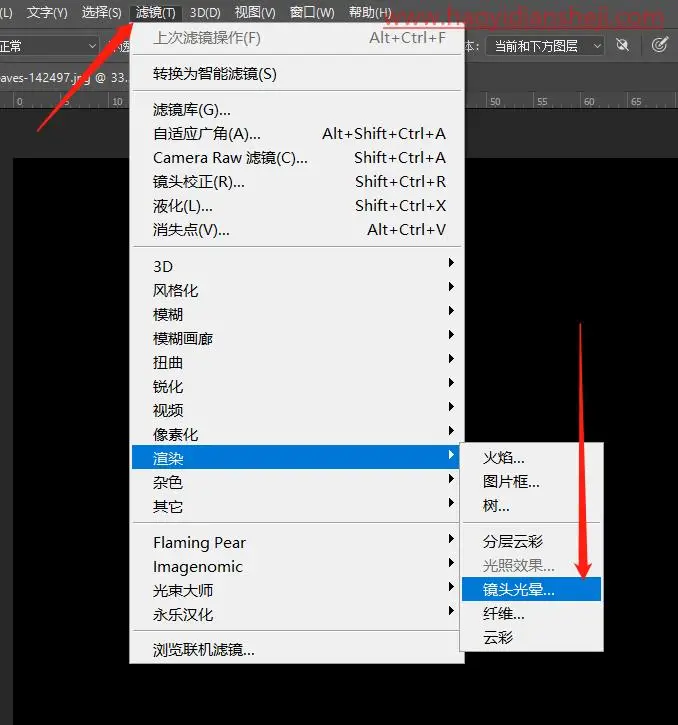Open the 当前和下方图层 sample dropdown
Image resolution: width=678 pixels, height=725 pixels.
(545, 46)
